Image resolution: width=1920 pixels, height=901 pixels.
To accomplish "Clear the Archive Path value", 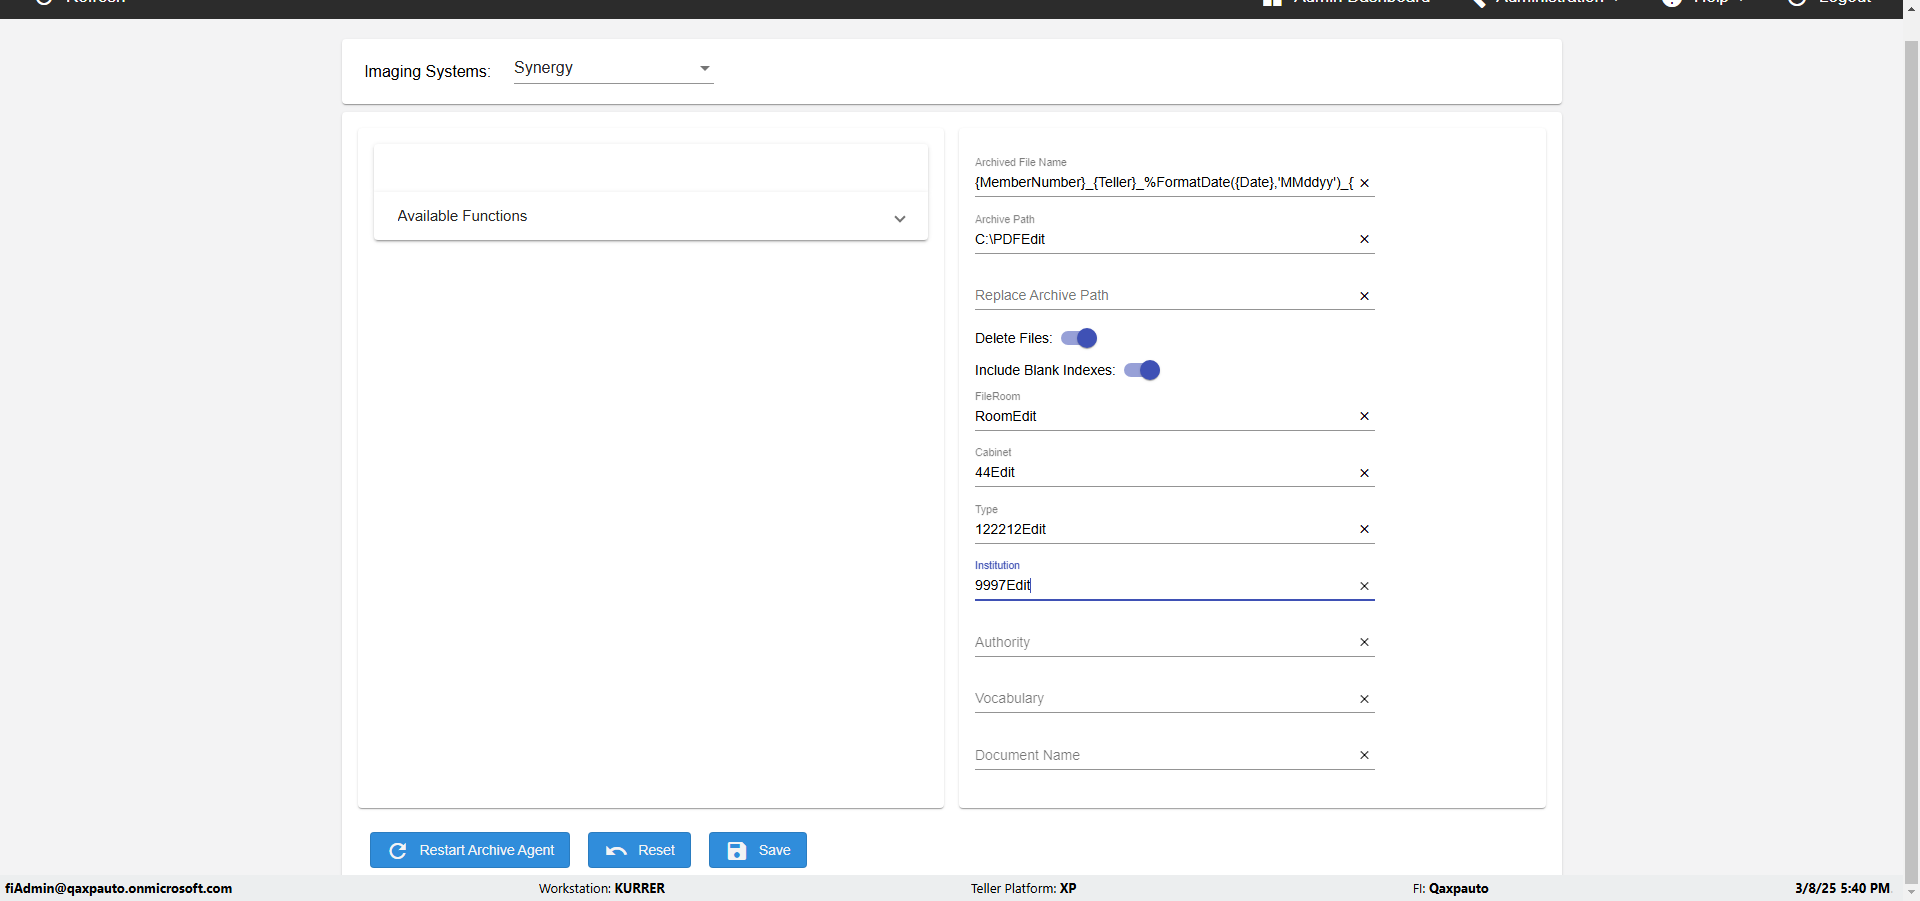I will tap(1364, 239).
